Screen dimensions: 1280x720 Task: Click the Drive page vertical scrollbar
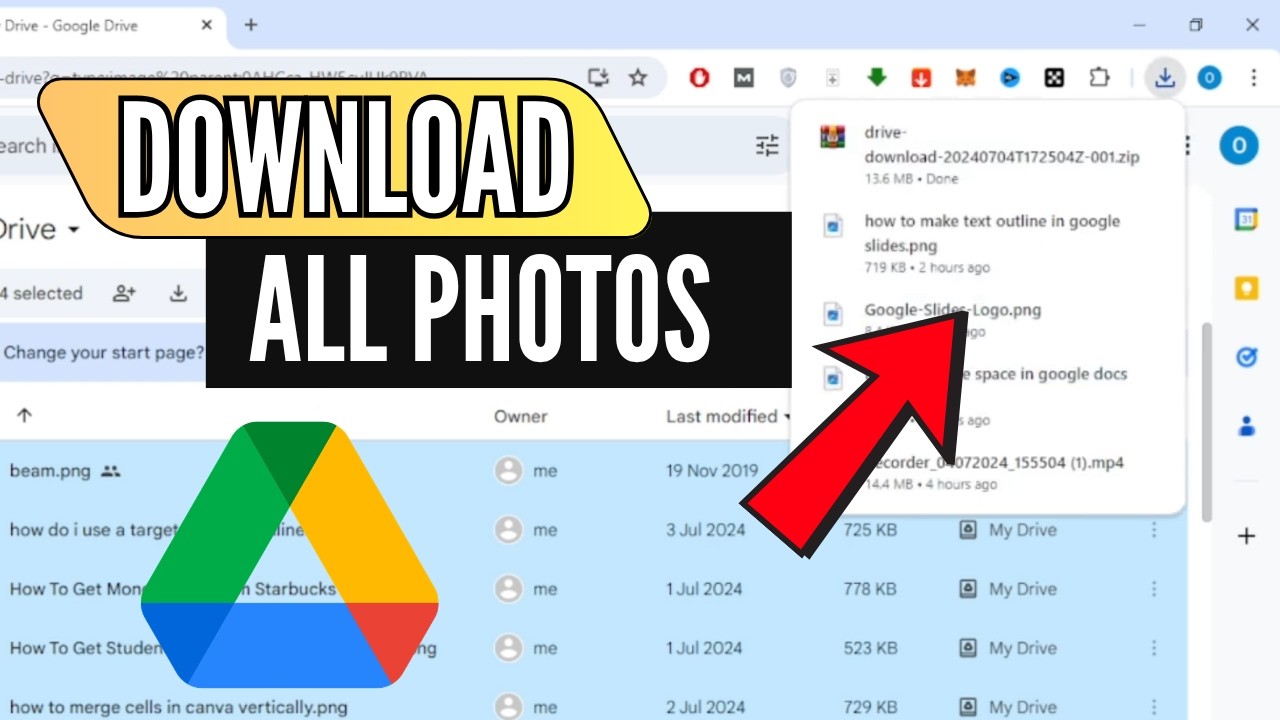(x=1208, y=420)
